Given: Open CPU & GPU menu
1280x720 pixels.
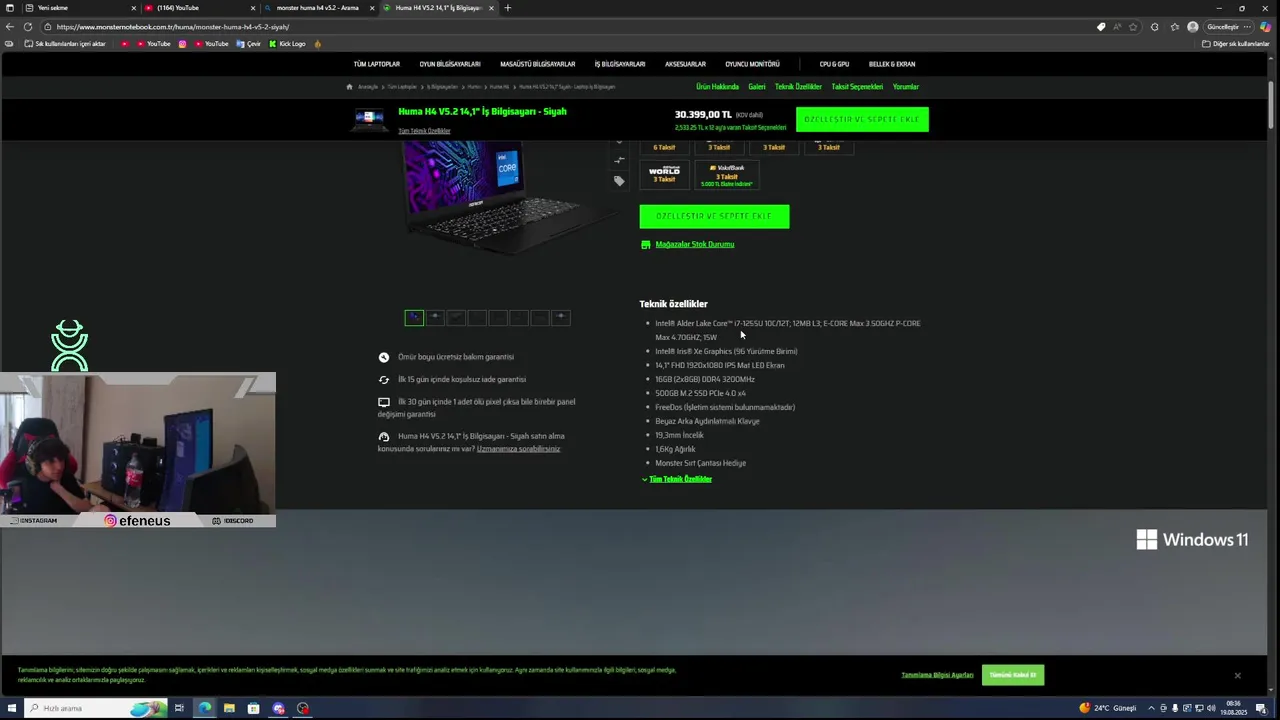Looking at the screenshot, I should 834,64.
